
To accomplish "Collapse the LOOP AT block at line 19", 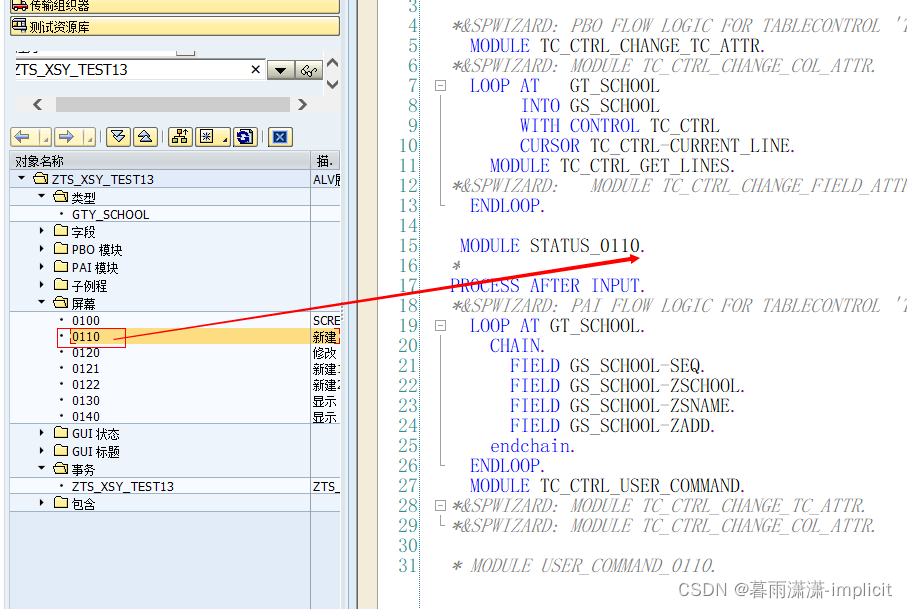I will point(440,326).
